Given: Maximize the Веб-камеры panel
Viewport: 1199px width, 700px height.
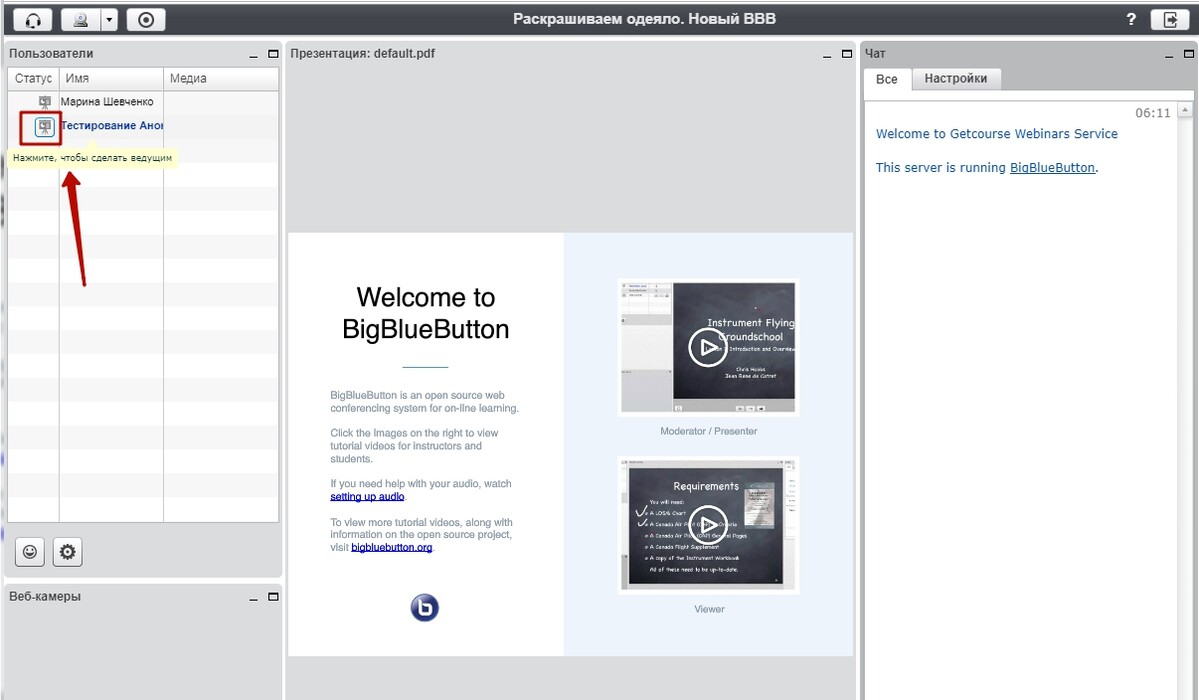Looking at the screenshot, I should click(273, 597).
